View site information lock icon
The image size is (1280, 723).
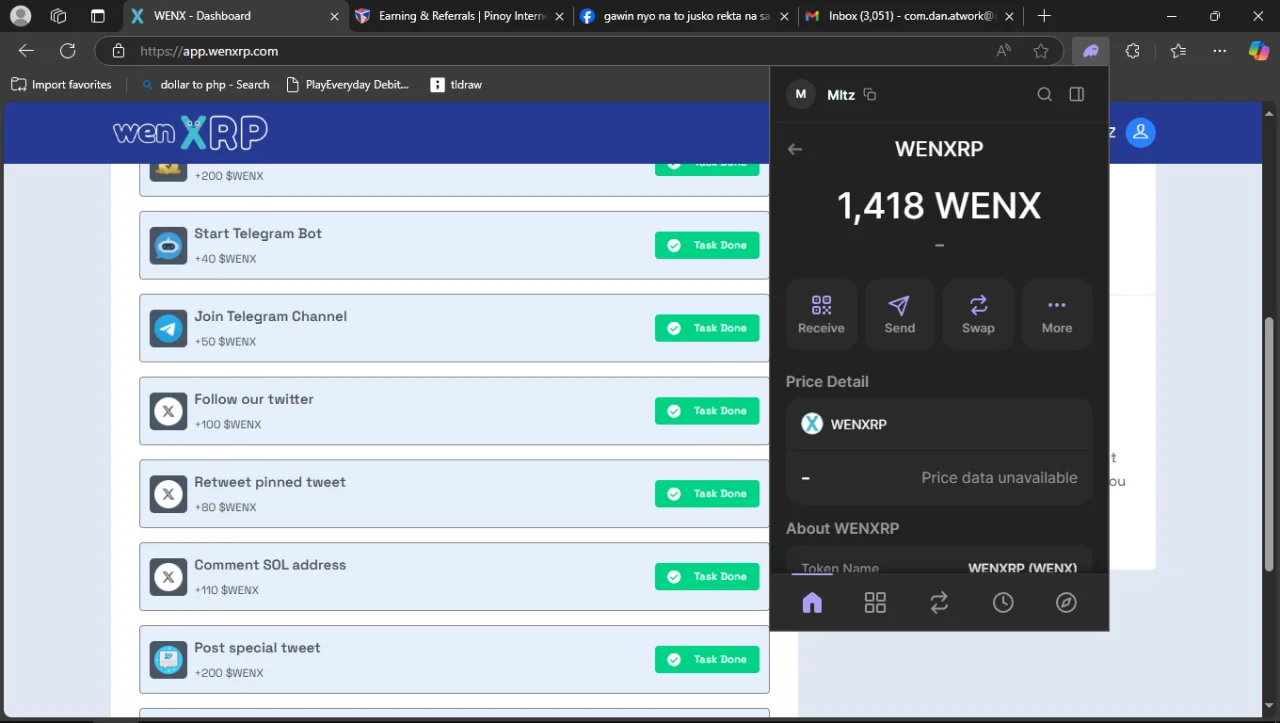pos(118,51)
